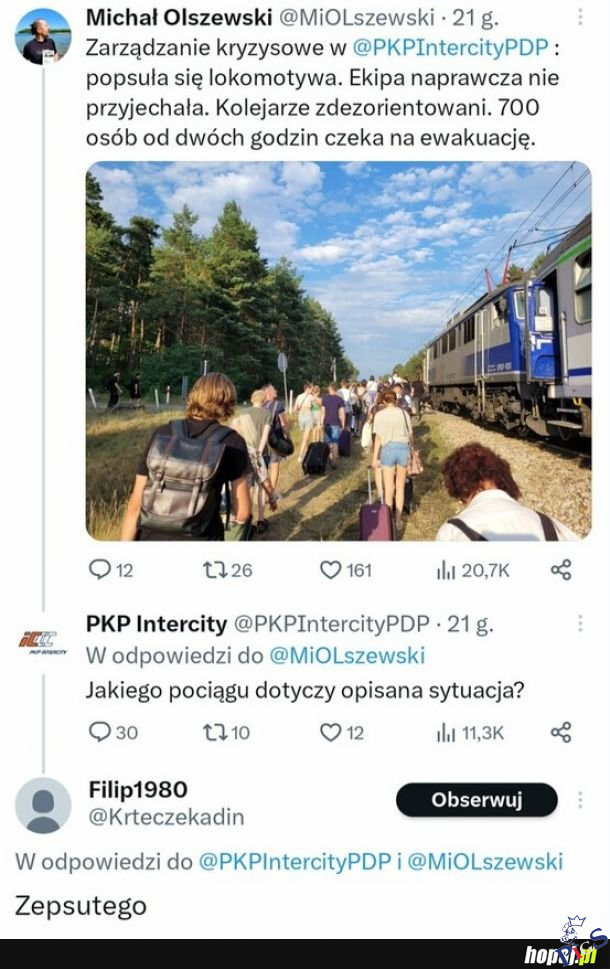610x969 pixels.
Task: Retweet Michał Olszewski's tweet
Action: 215,569
